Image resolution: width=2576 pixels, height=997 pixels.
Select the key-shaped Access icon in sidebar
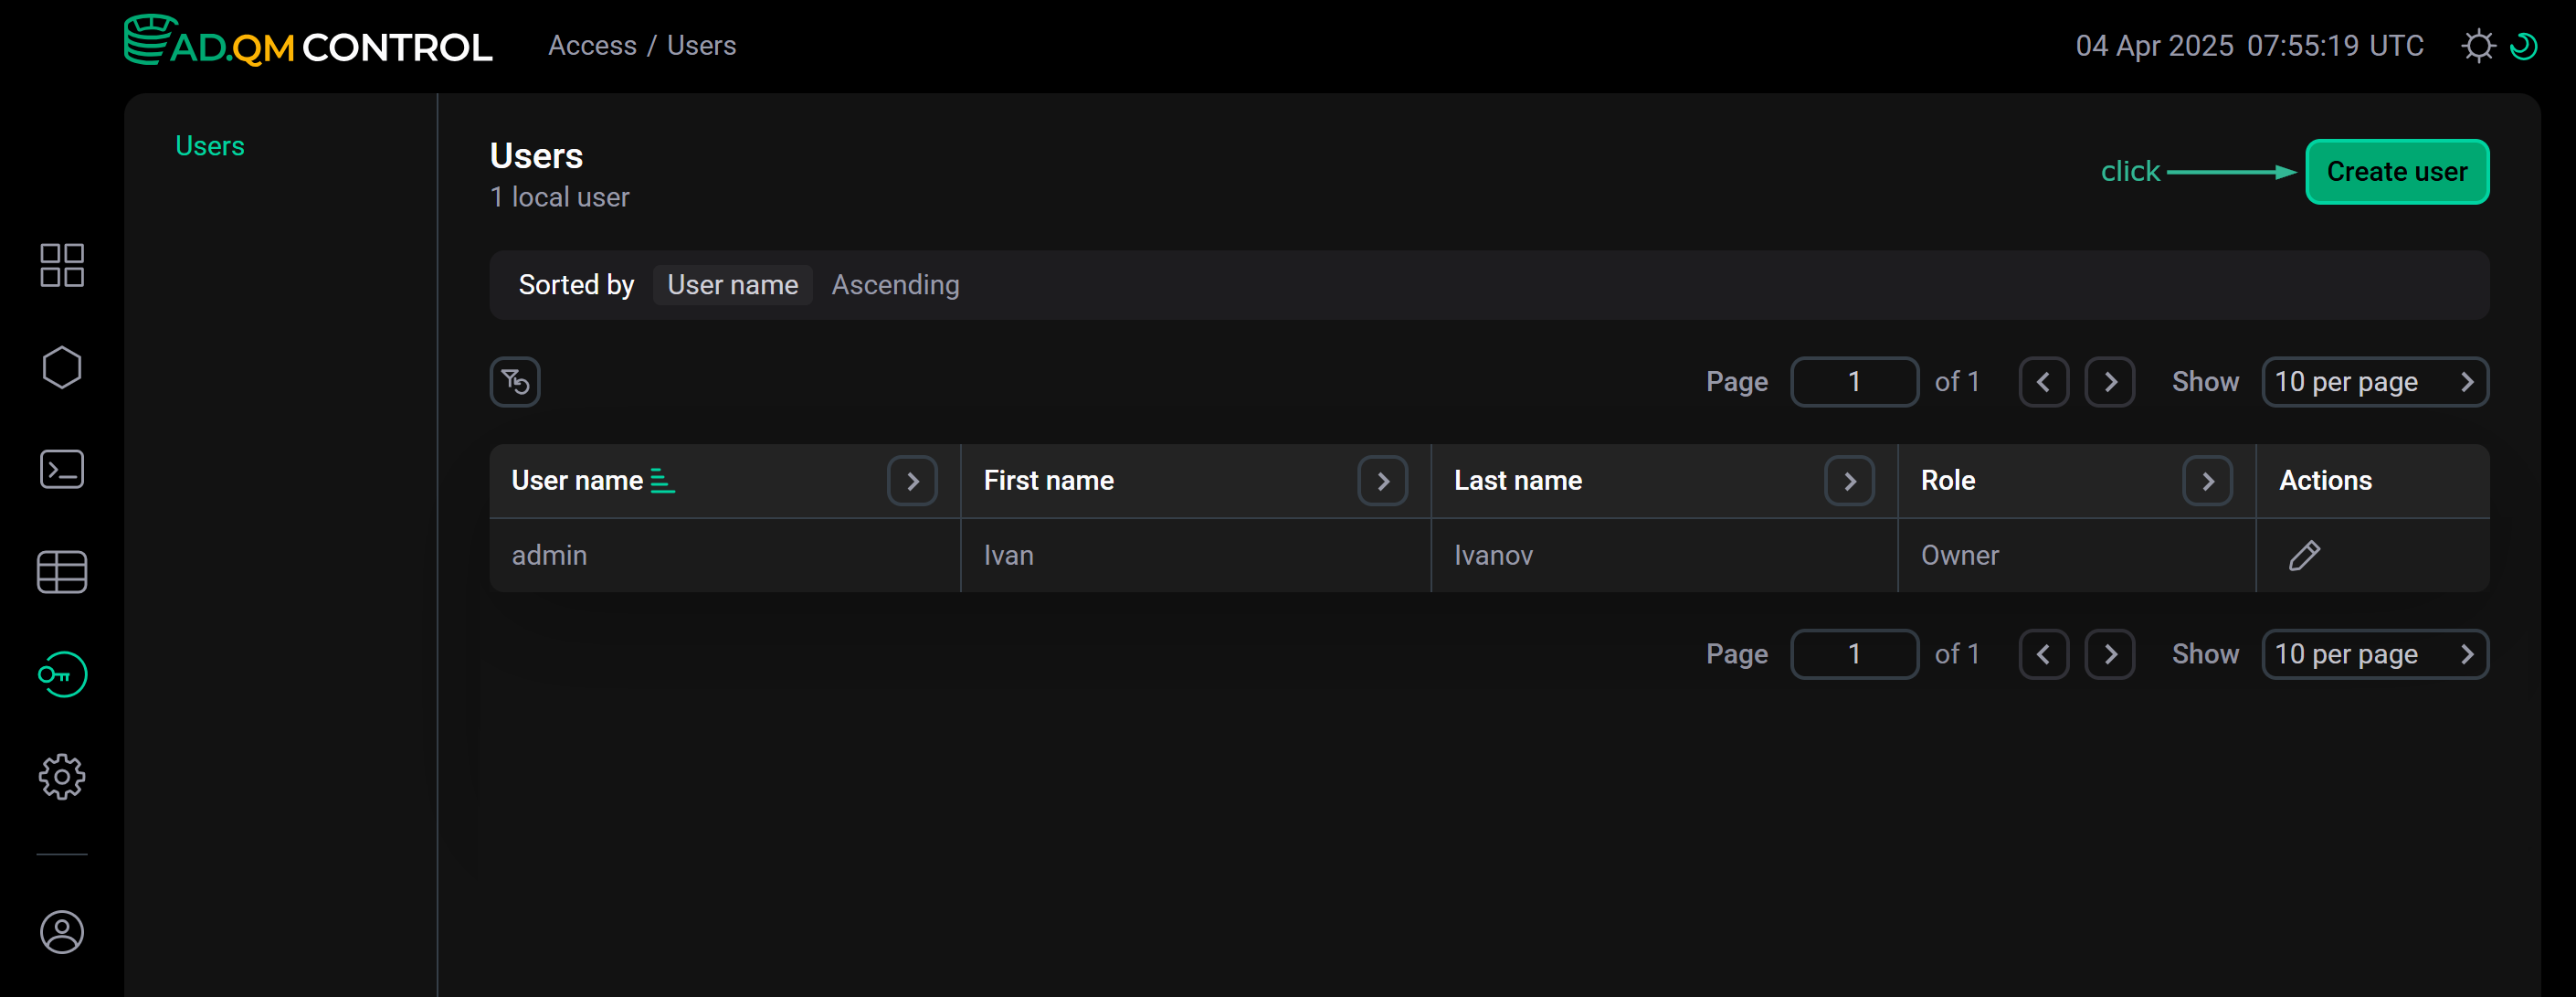62,673
